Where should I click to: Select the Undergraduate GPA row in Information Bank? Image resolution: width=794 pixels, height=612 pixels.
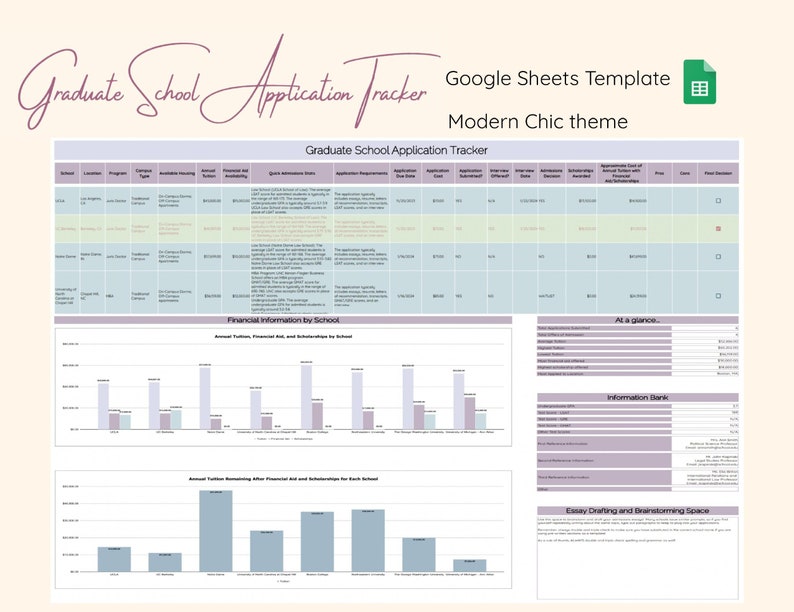coord(638,406)
